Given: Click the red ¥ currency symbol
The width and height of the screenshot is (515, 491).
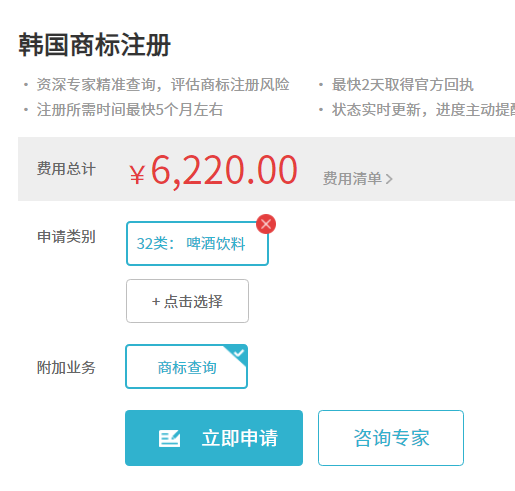Looking at the screenshot, I should point(137,174).
